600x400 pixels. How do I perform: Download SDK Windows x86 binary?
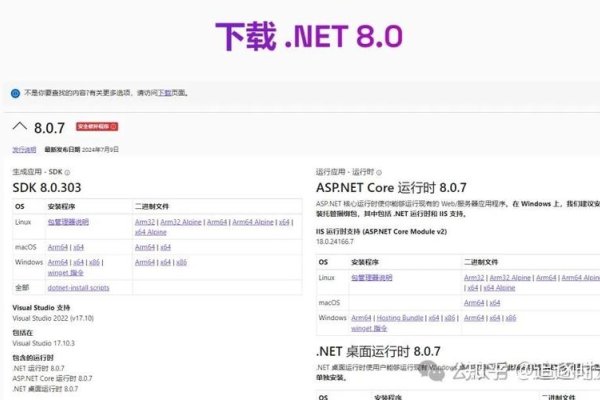[181, 262]
